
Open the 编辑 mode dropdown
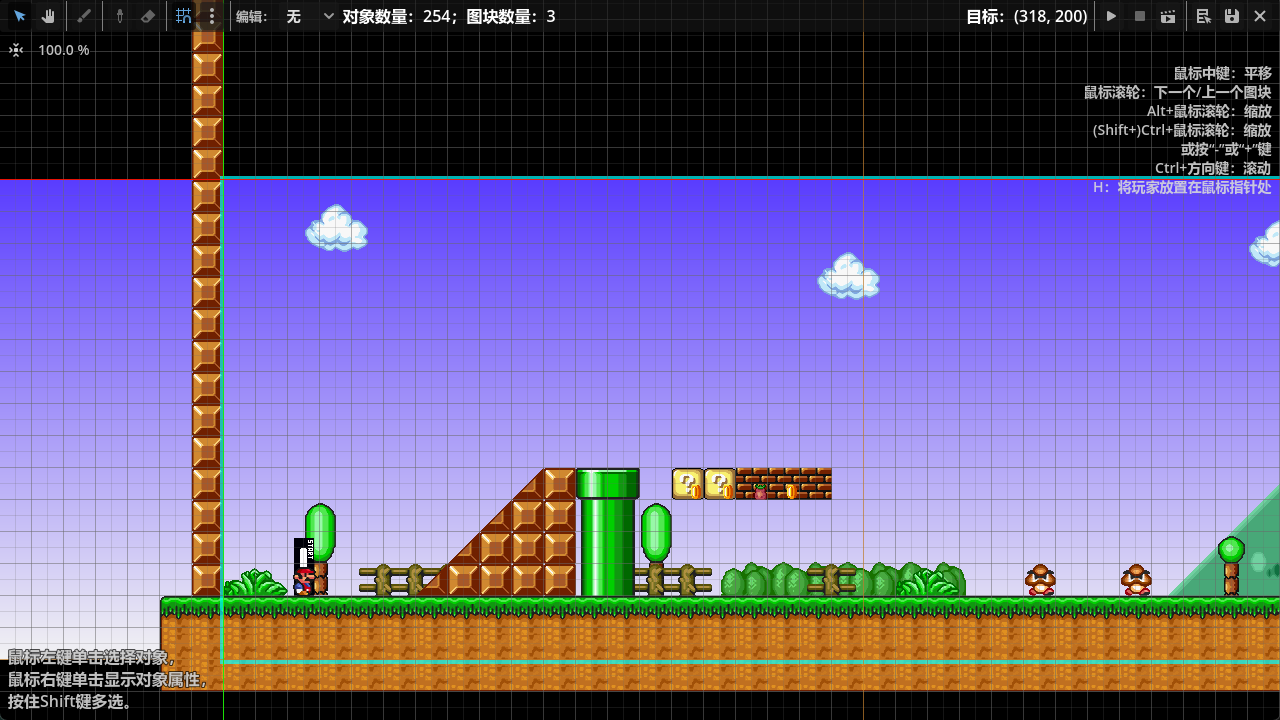(309, 16)
